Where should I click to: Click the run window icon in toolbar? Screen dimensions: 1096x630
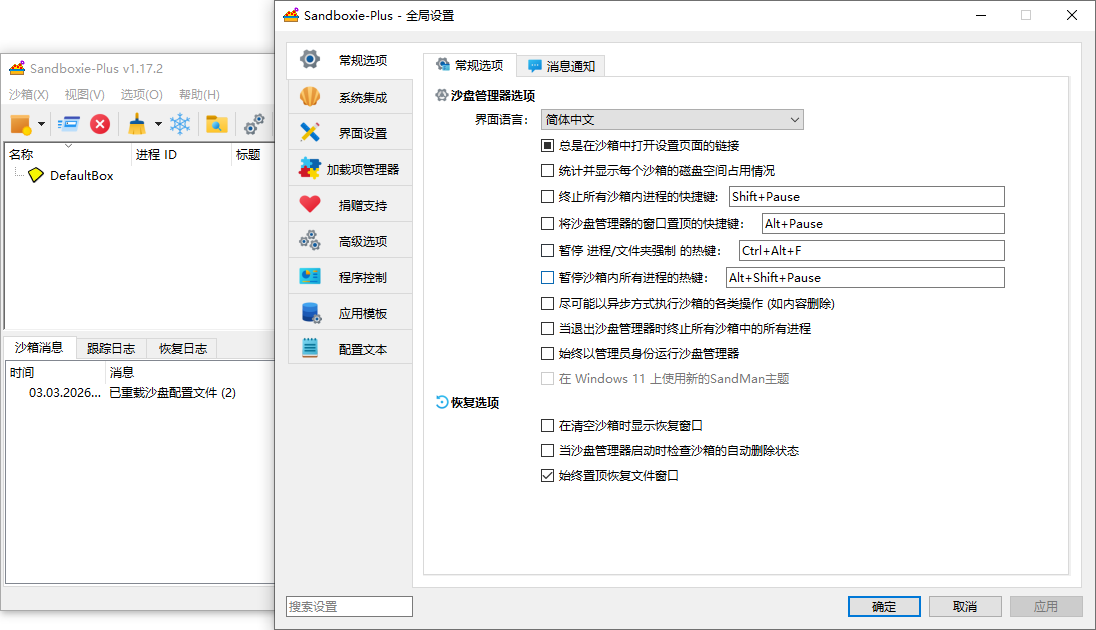68,124
